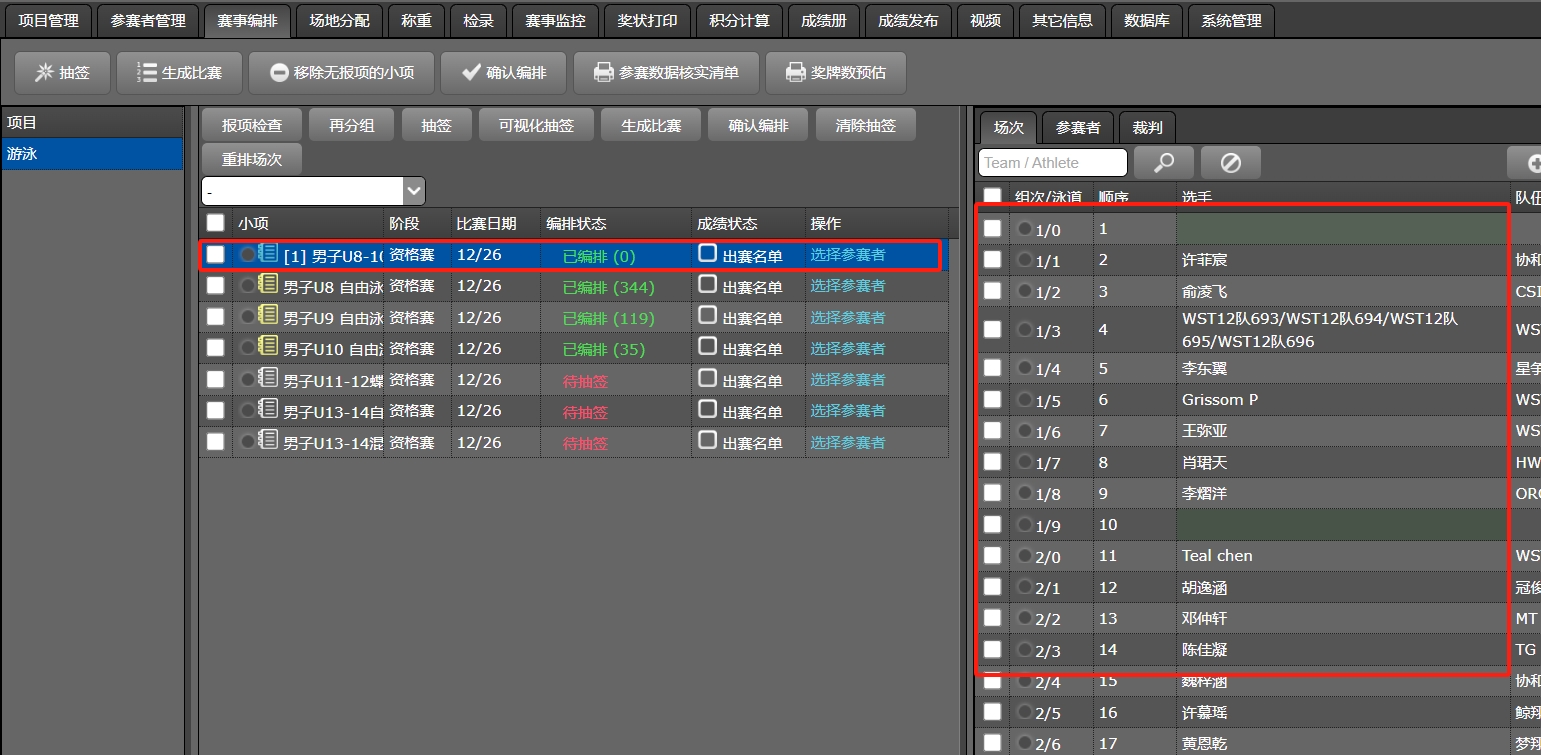
Task: Click the 参赛数据核实清单 printer button
Action: 666,73
